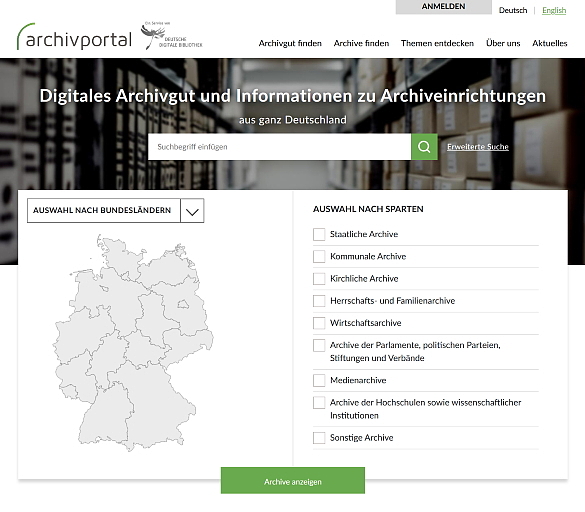Tick the Staatliche Archive checkbox
The height and width of the screenshot is (512, 585).
coord(319,234)
